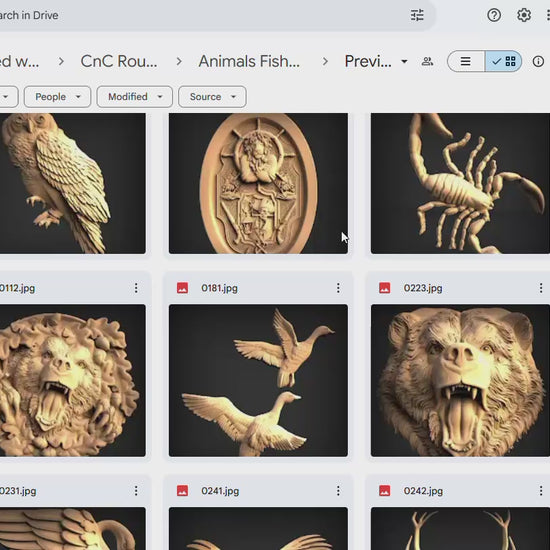Image resolution: width=550 pixels, height=550 pixels.
Task: Click image file icon beside 0241.jpg
Action: pos(182,491)
